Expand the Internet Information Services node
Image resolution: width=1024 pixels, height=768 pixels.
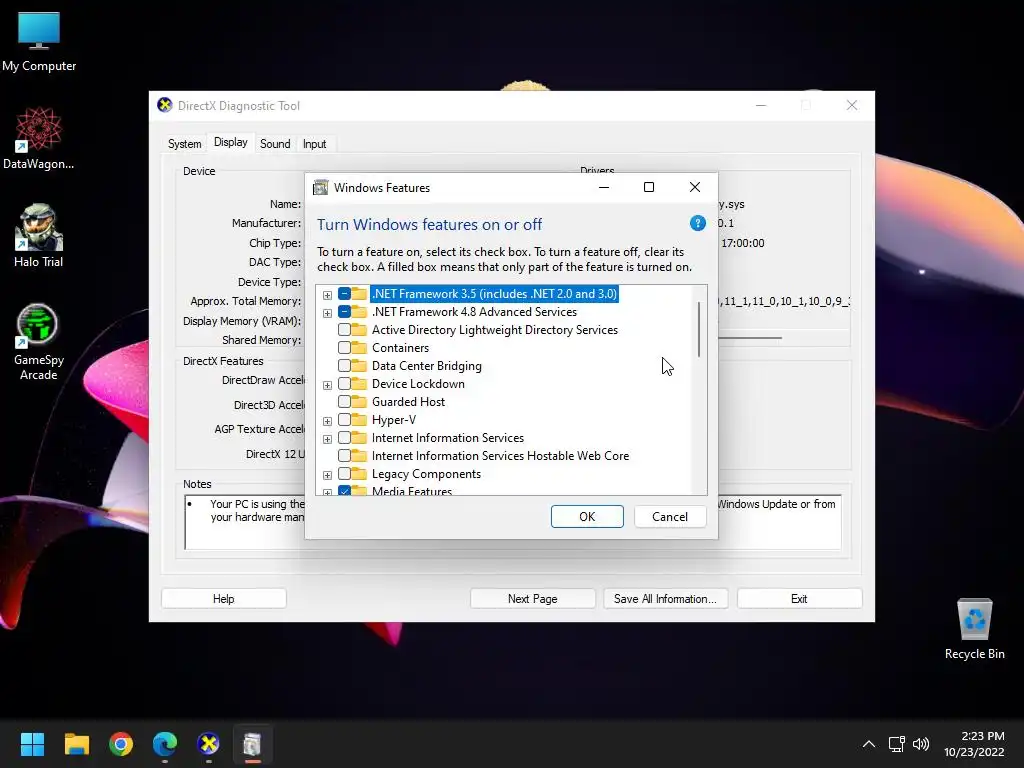pyautogui.click(x=327, y=439)
